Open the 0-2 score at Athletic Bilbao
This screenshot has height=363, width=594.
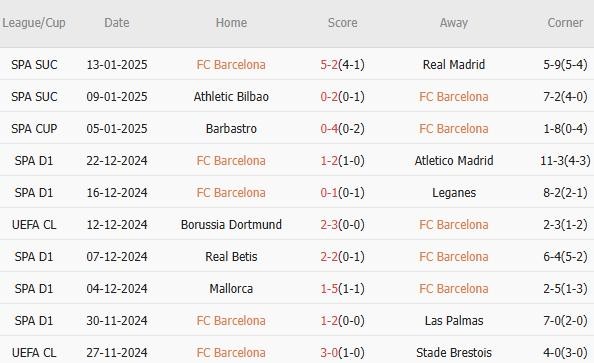click(x=329, y=97)
